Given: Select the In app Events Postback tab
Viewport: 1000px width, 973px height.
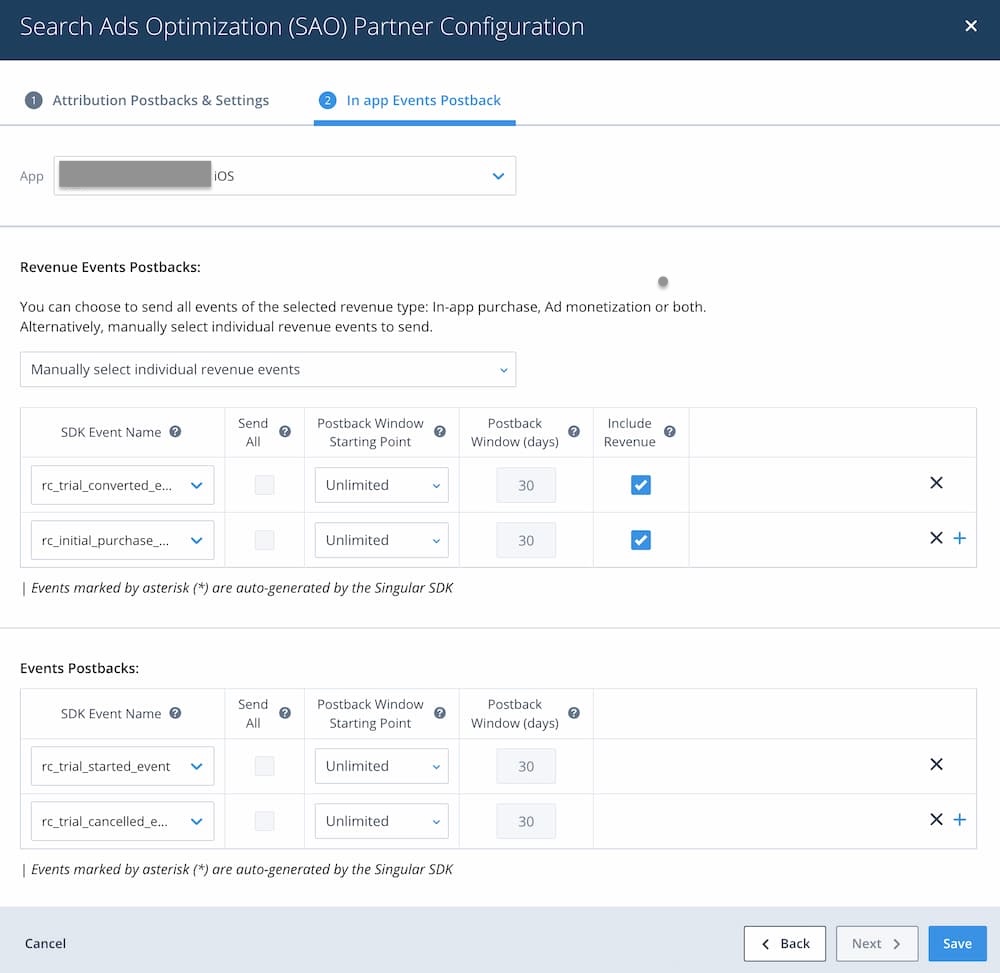Looking at the screenshot, I should tap(413, 100).
